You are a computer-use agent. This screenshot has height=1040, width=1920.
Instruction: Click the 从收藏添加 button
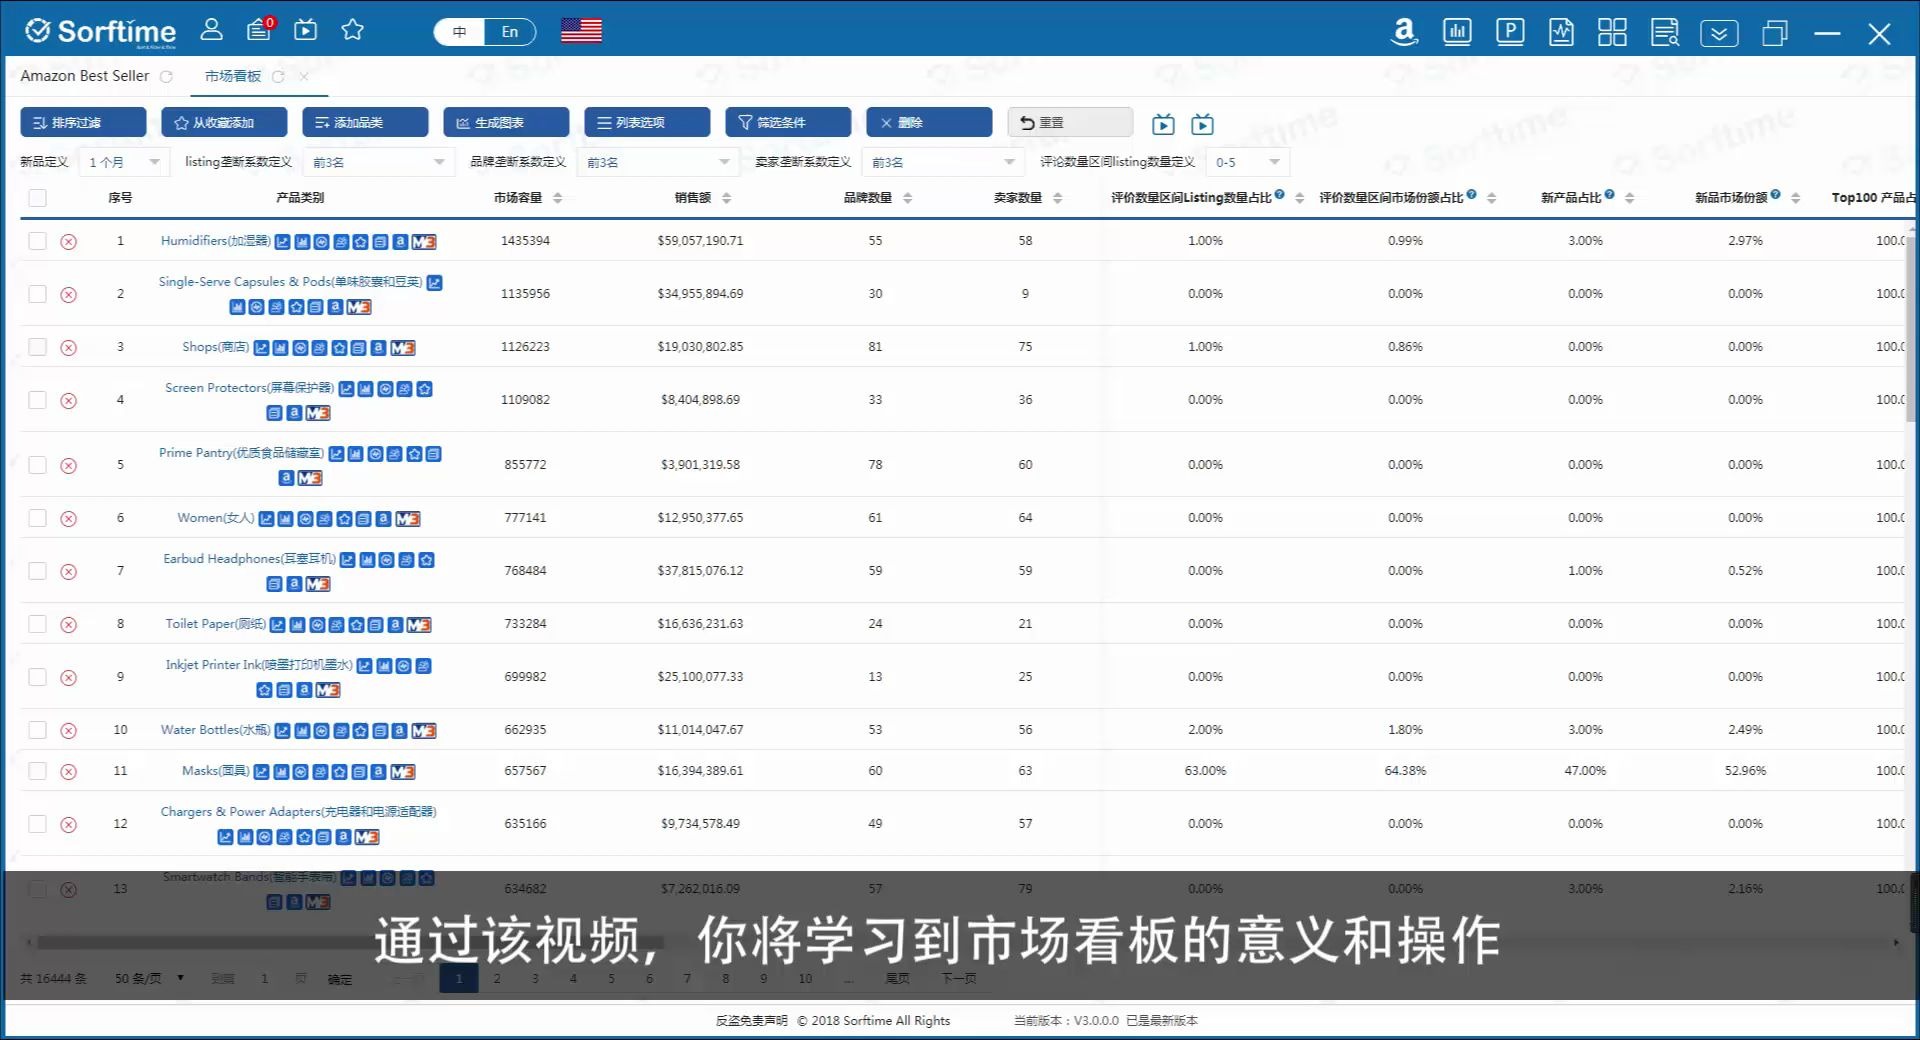[224, 122]
